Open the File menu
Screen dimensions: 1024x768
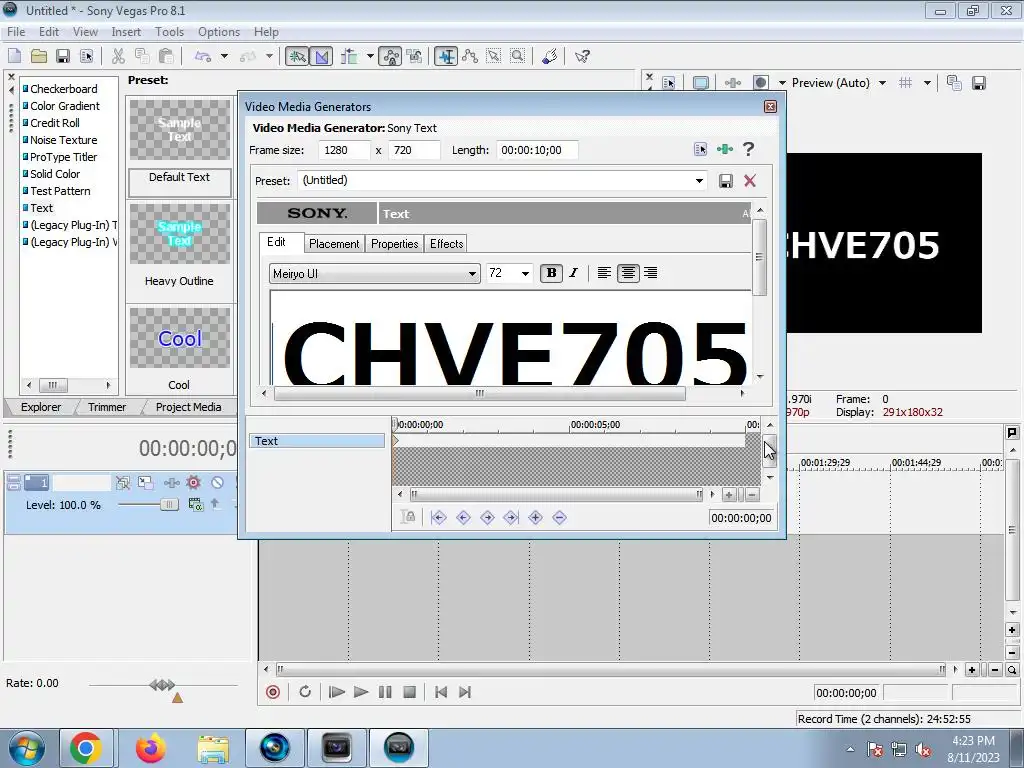click(16, 31)
